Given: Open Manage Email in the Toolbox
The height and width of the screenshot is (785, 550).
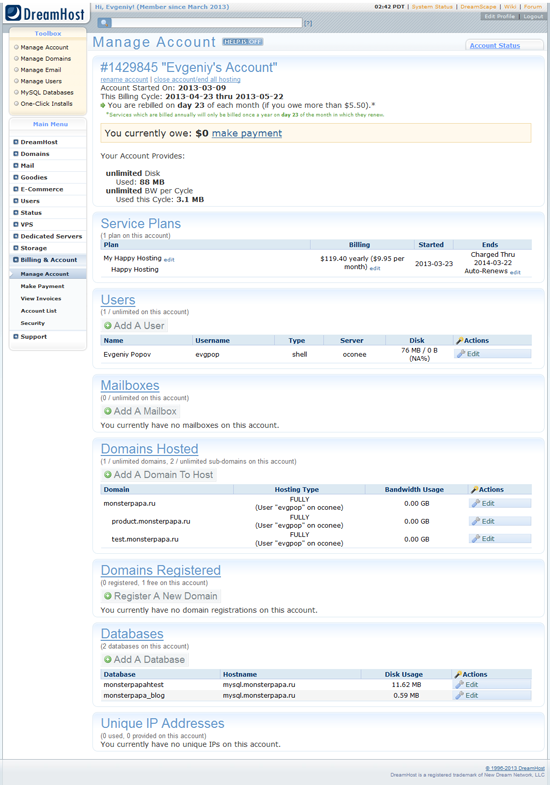Looking at the screenshot, I should tap(41, 70).
